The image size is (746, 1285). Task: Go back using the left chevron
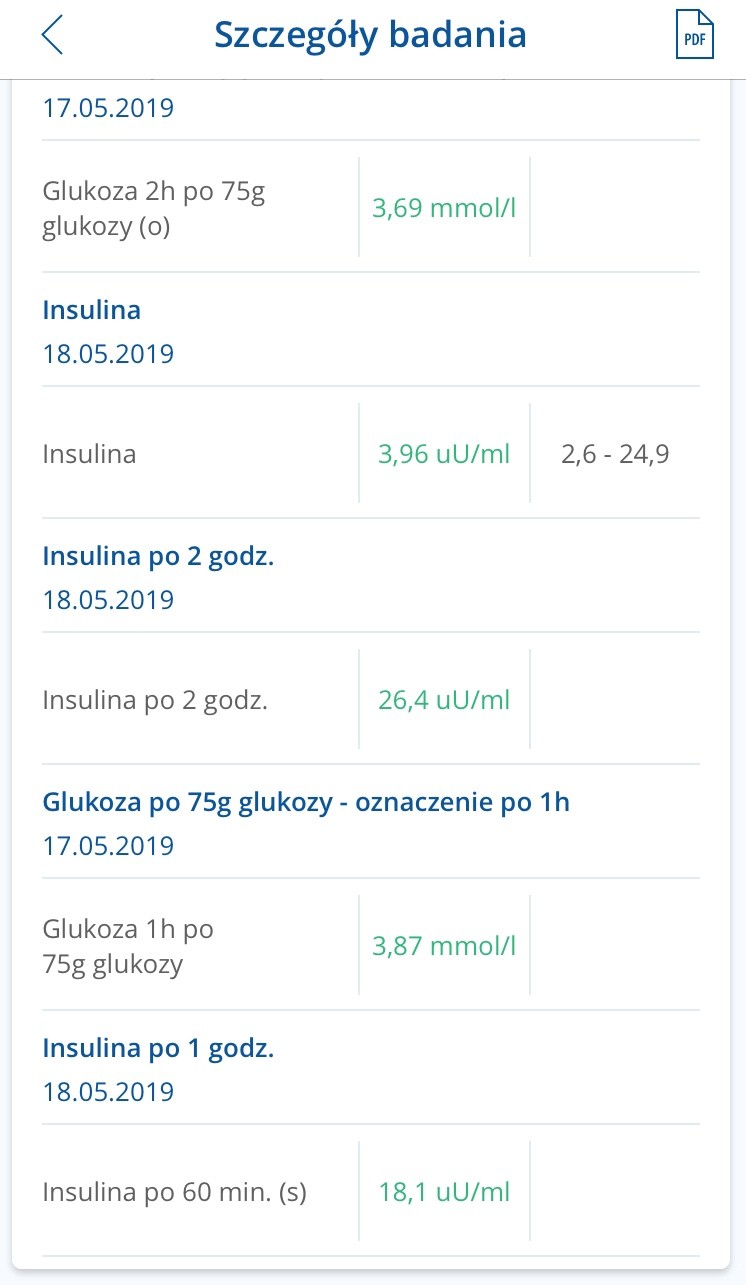coord(52,35)
